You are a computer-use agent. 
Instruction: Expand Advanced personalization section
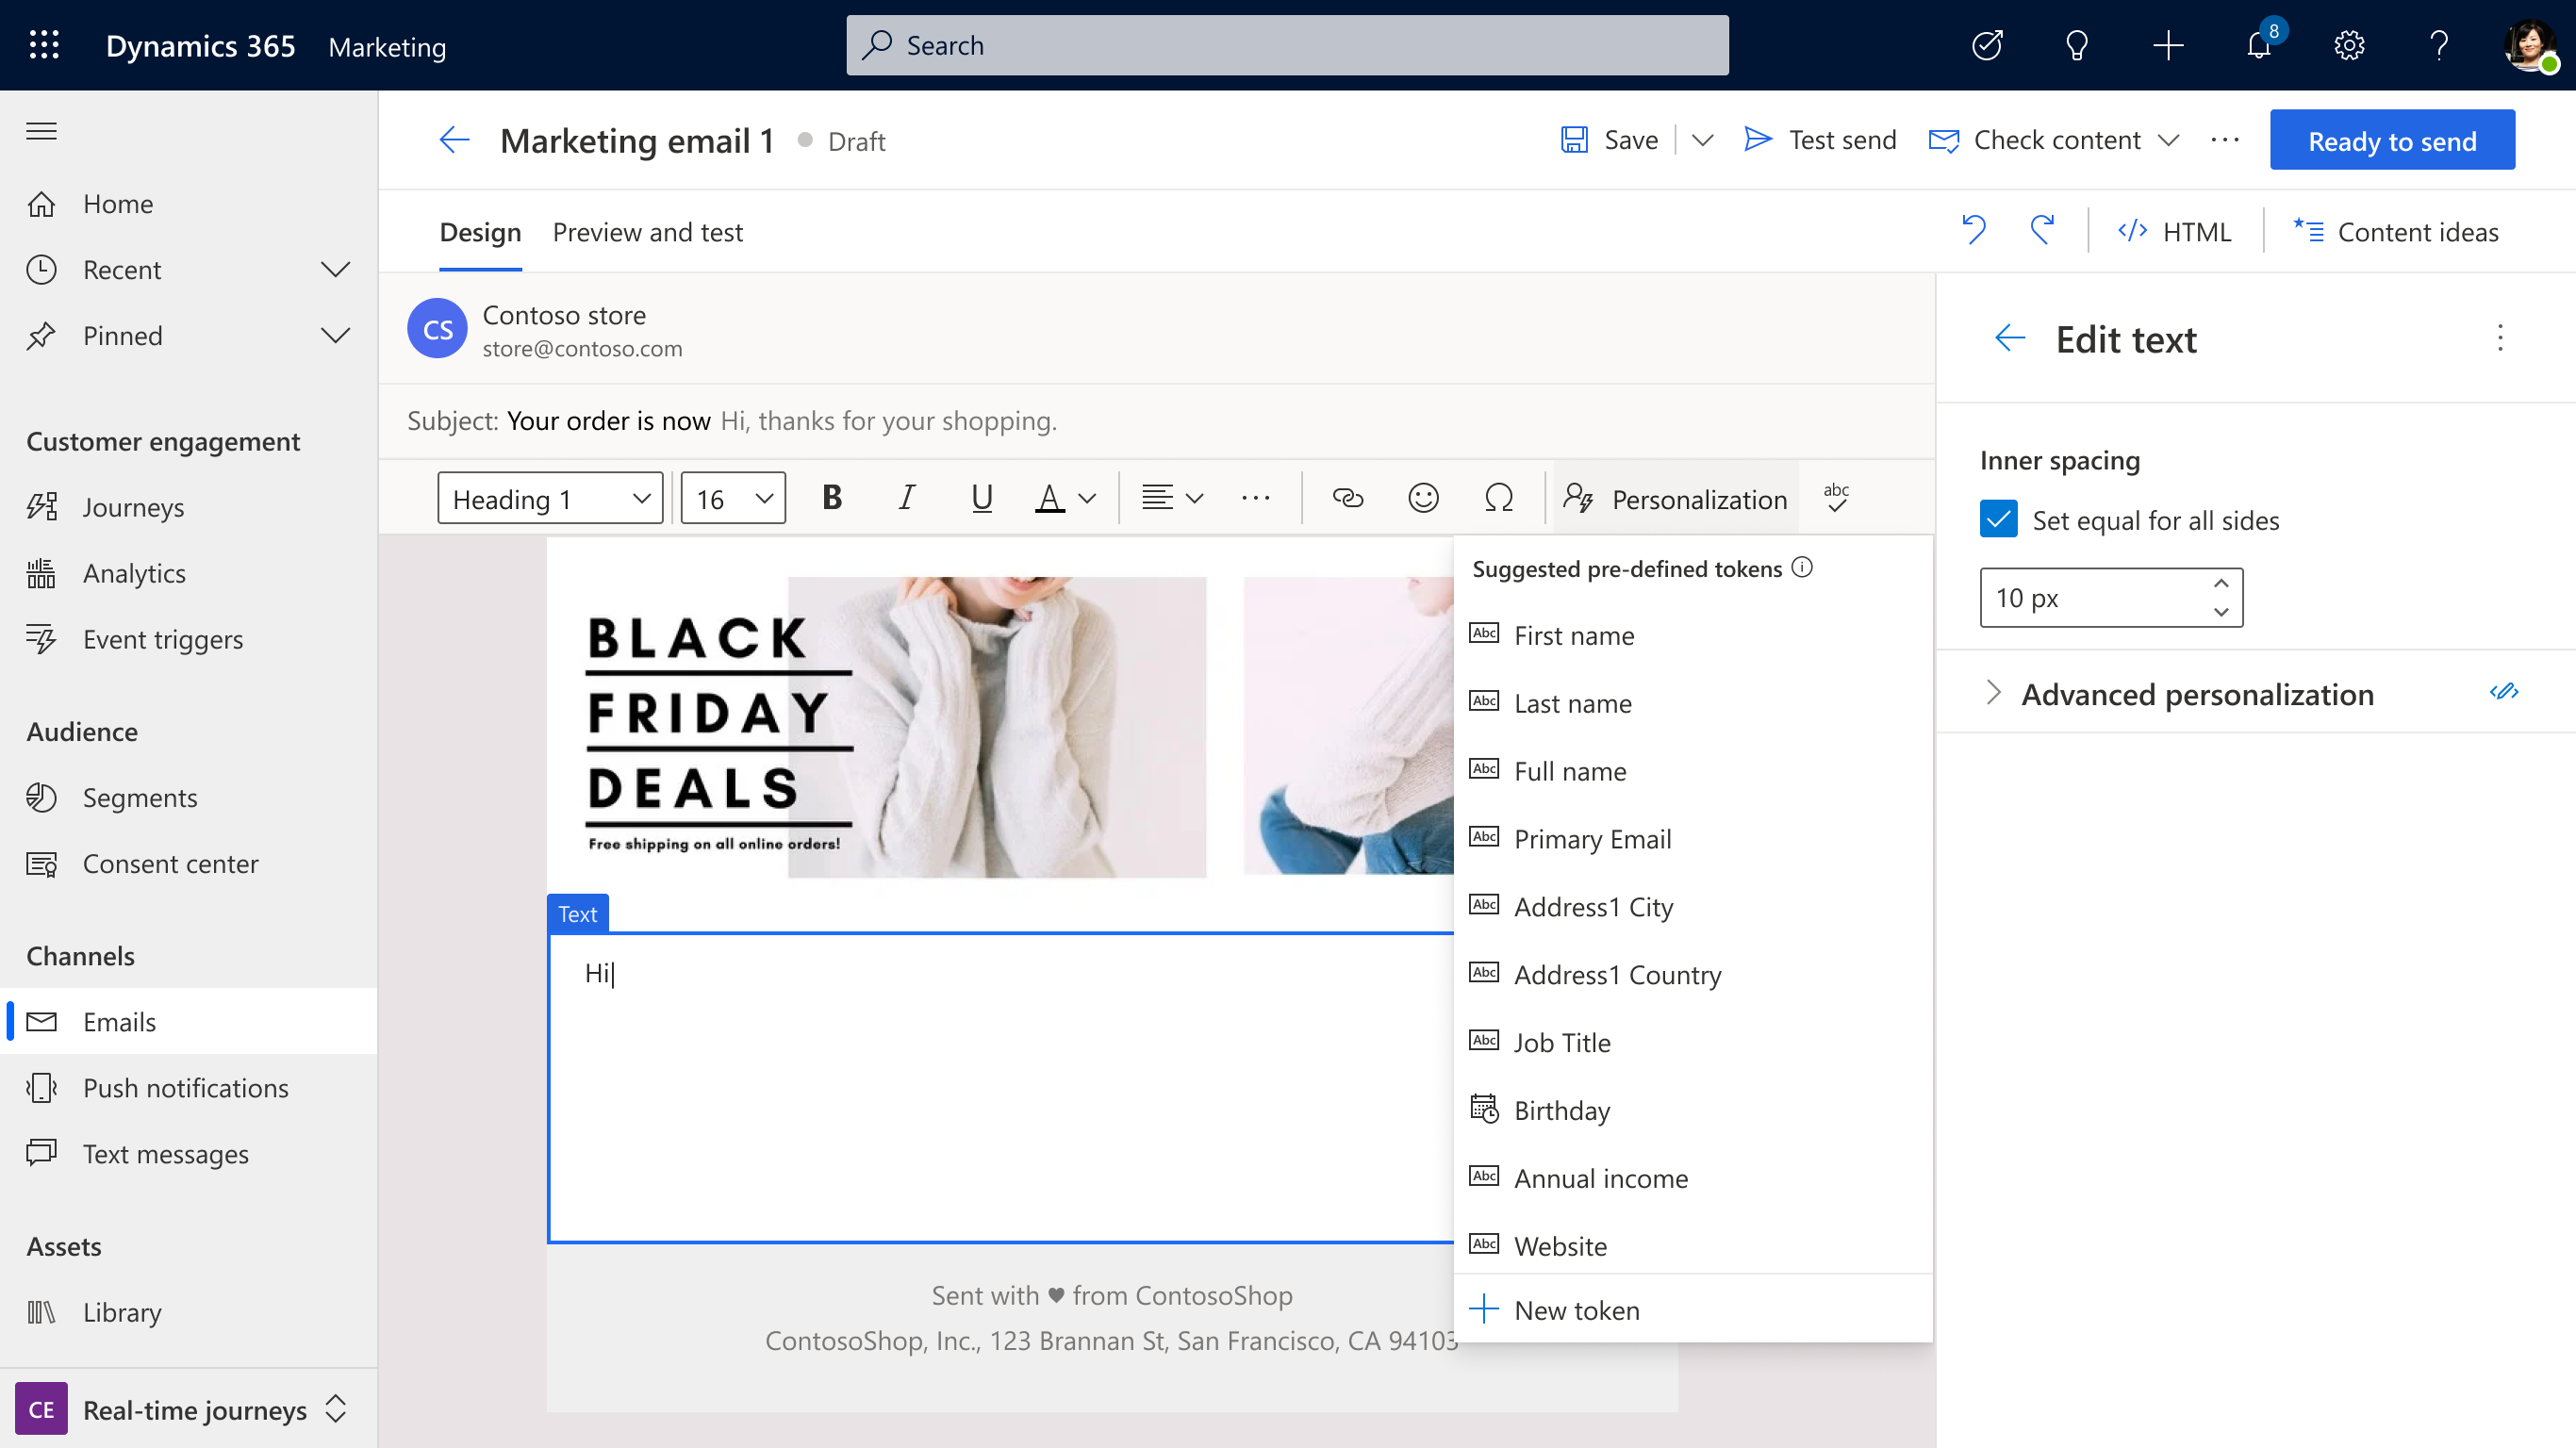1992,693
